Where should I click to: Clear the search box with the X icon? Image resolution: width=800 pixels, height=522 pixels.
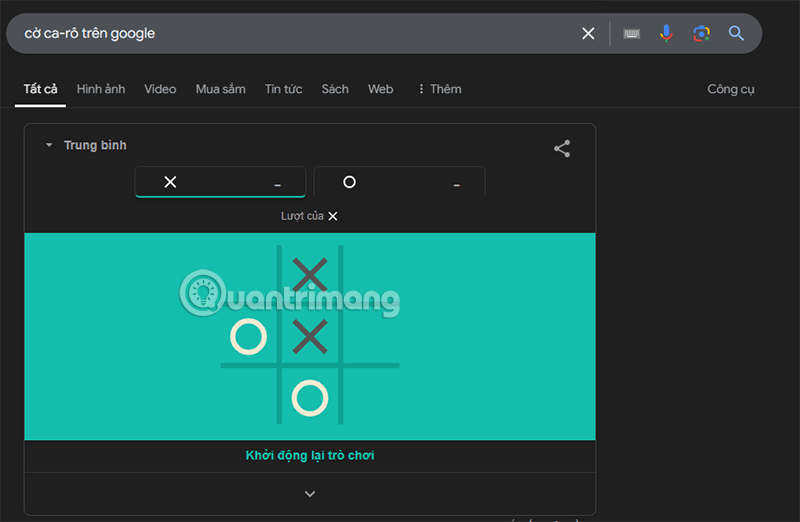point(588,34)
